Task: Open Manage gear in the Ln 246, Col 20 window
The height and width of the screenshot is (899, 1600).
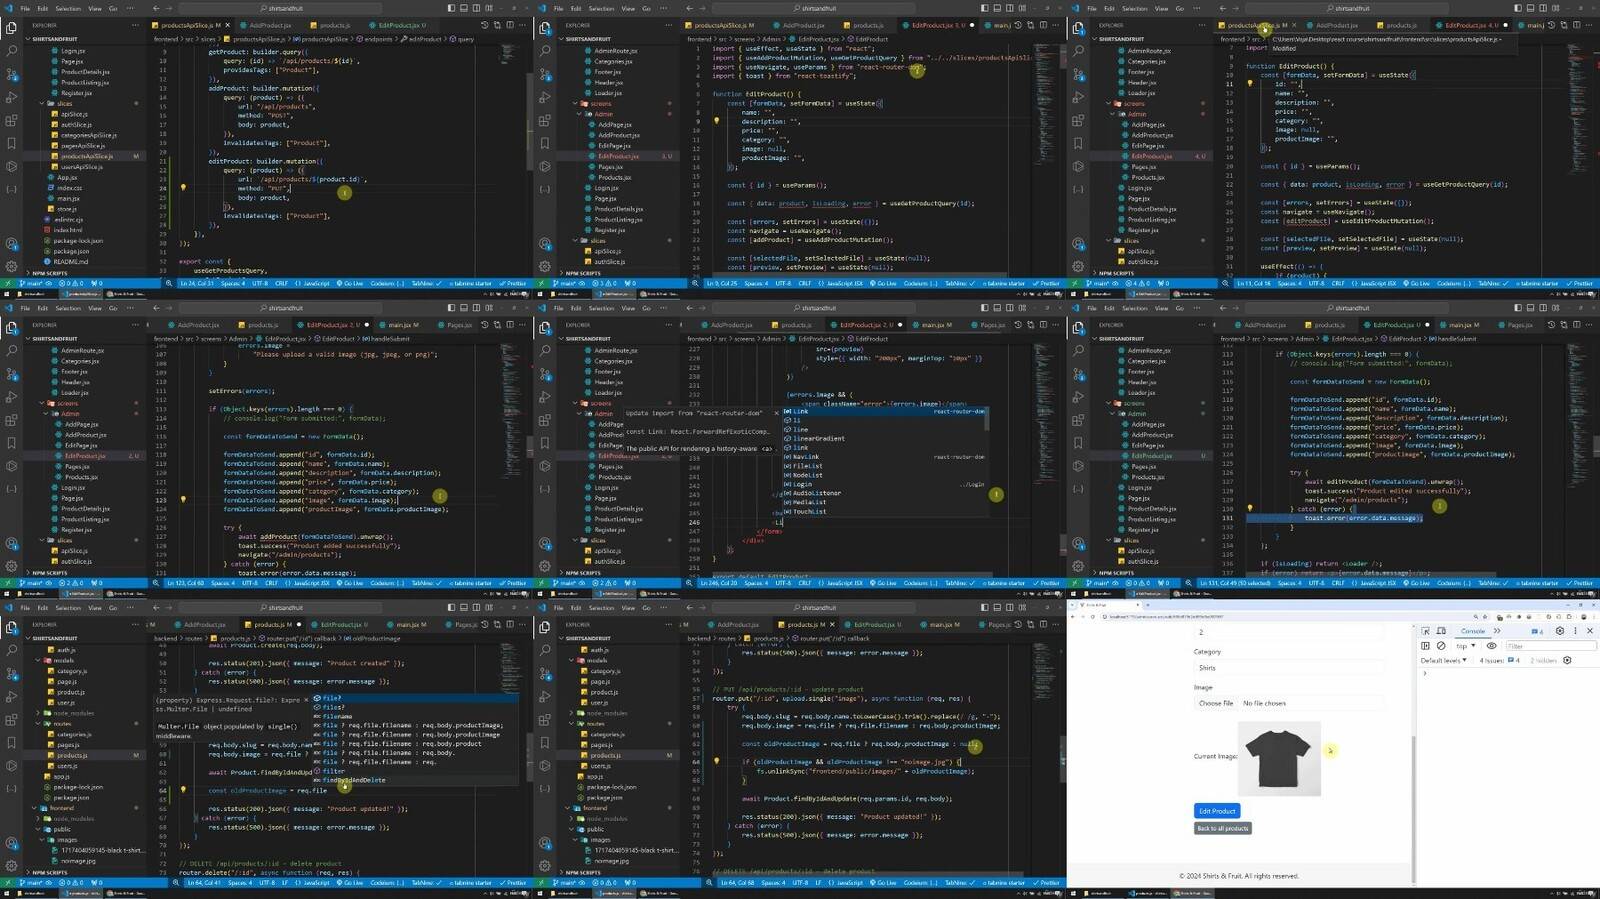Action: (x=545, y=567)
